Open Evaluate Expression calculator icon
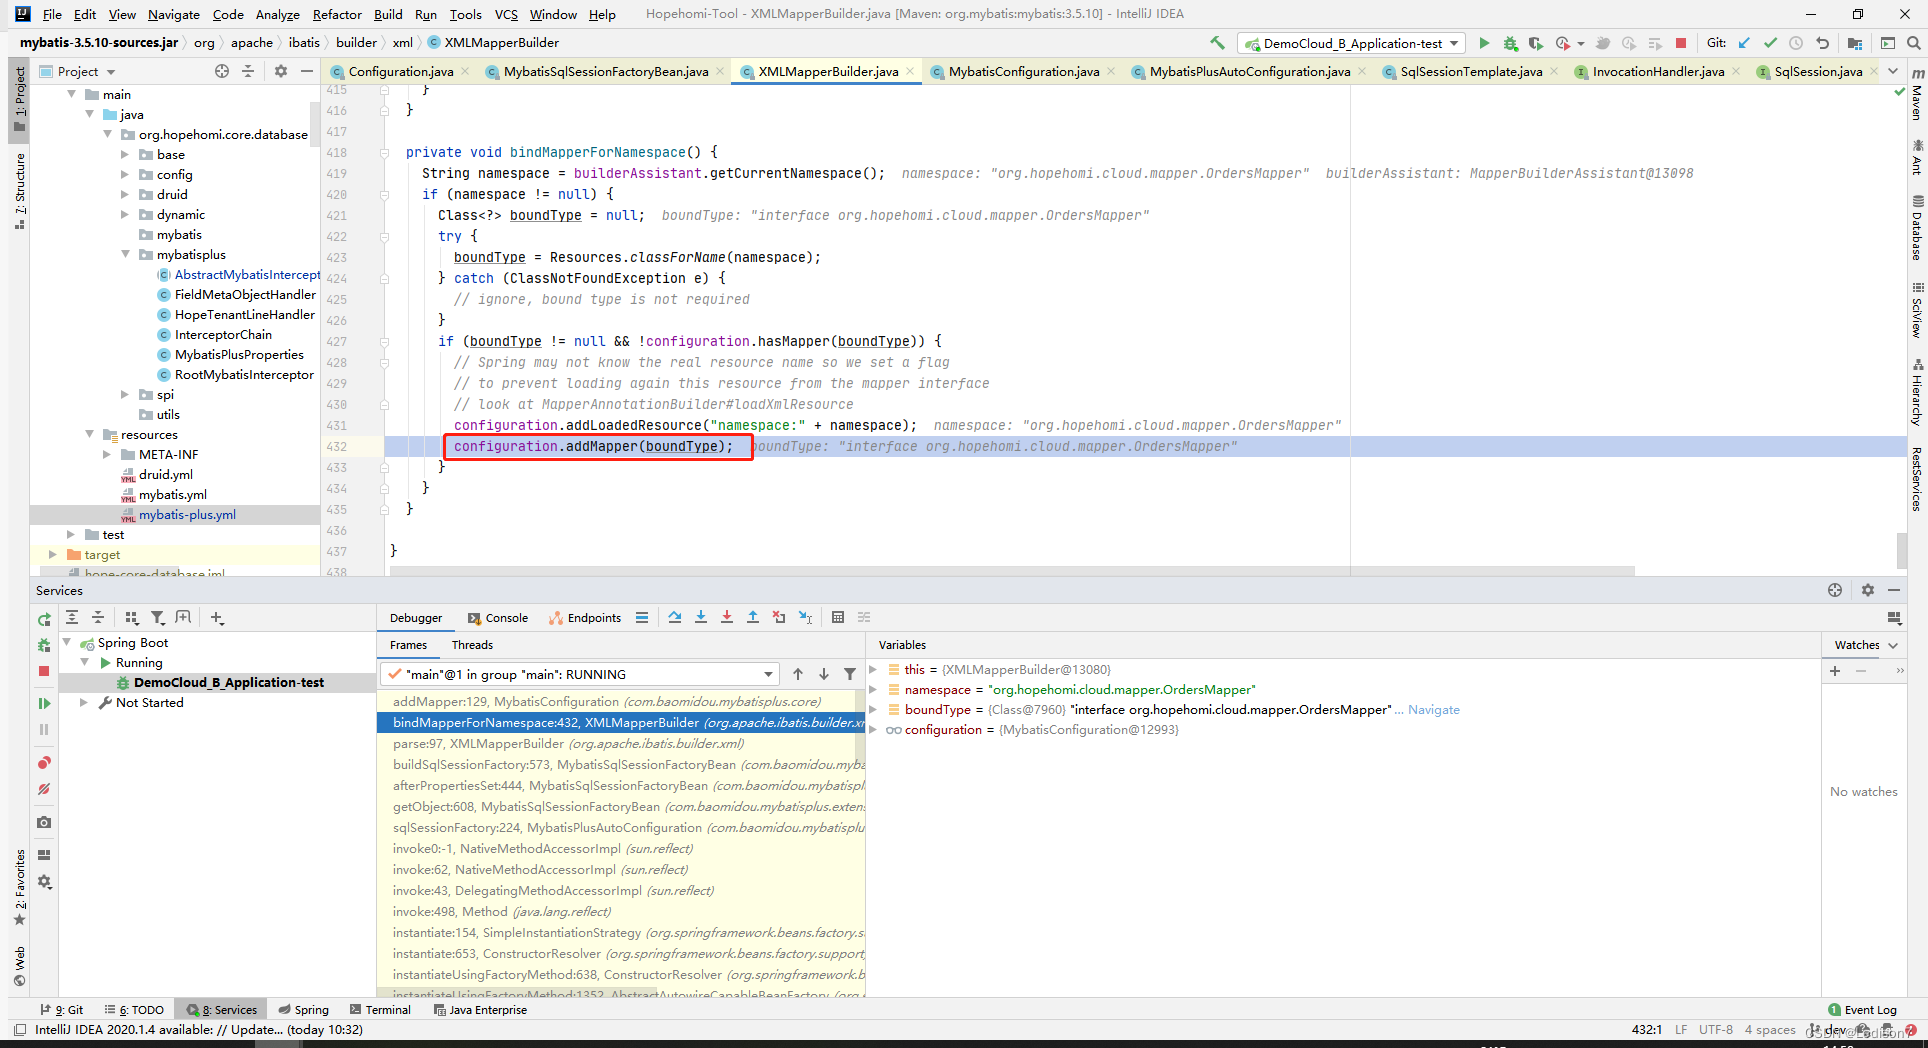 (838, 617)
